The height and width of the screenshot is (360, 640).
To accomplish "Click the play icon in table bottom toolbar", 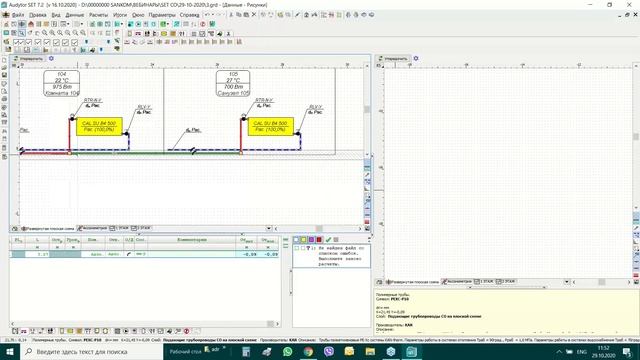I will point(126,331).
